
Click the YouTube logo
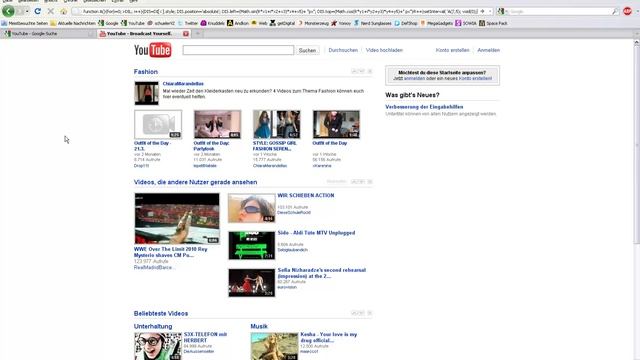click(153, 50)
